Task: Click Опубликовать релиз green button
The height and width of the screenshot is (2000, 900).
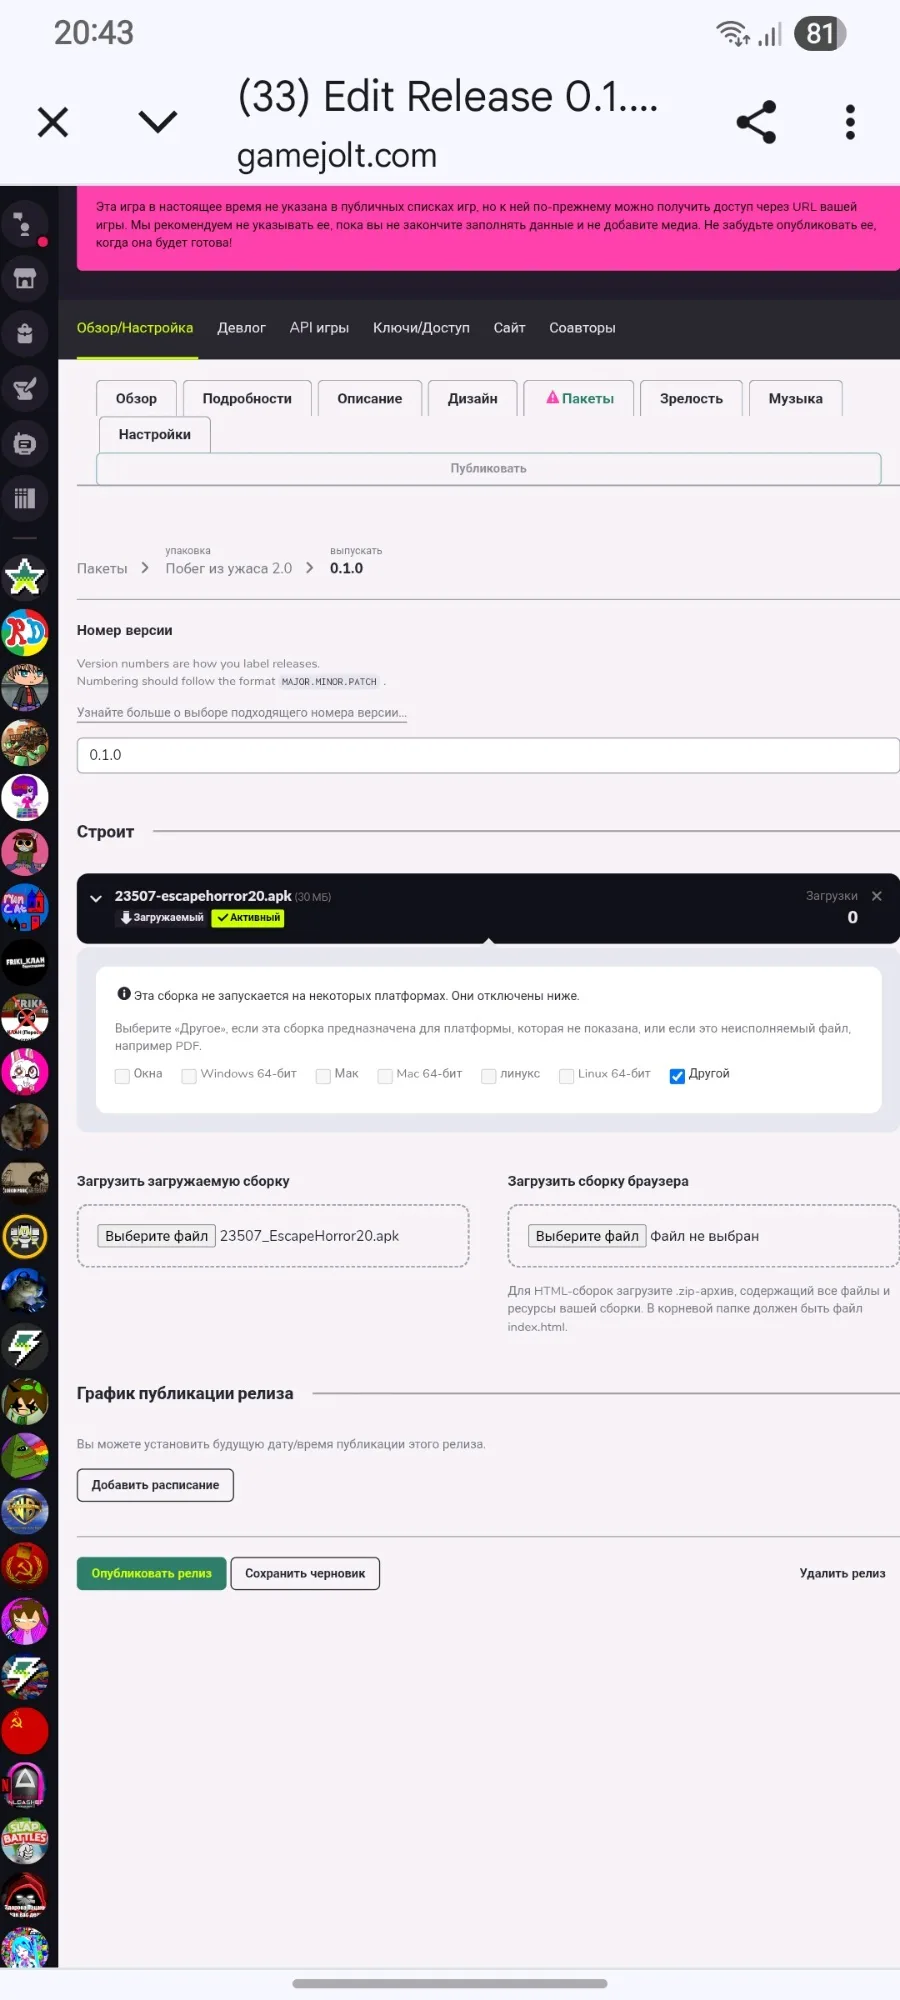Action: 152,1573
